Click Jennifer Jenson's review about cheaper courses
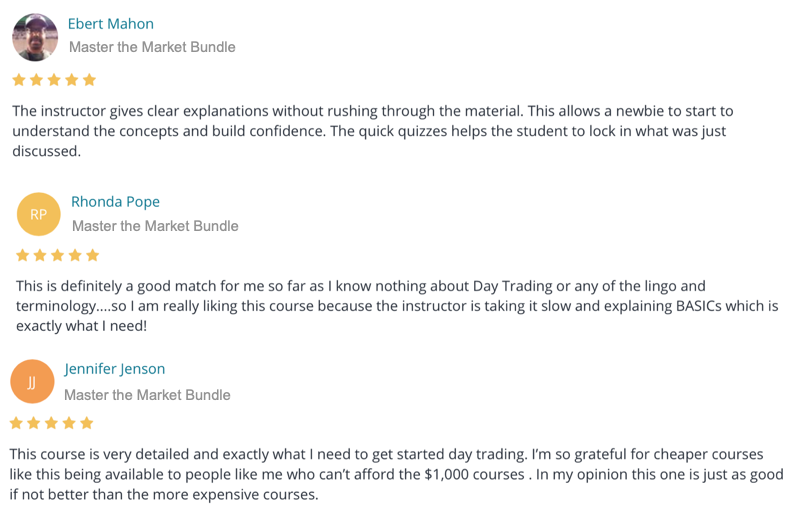 click(396, 474)
